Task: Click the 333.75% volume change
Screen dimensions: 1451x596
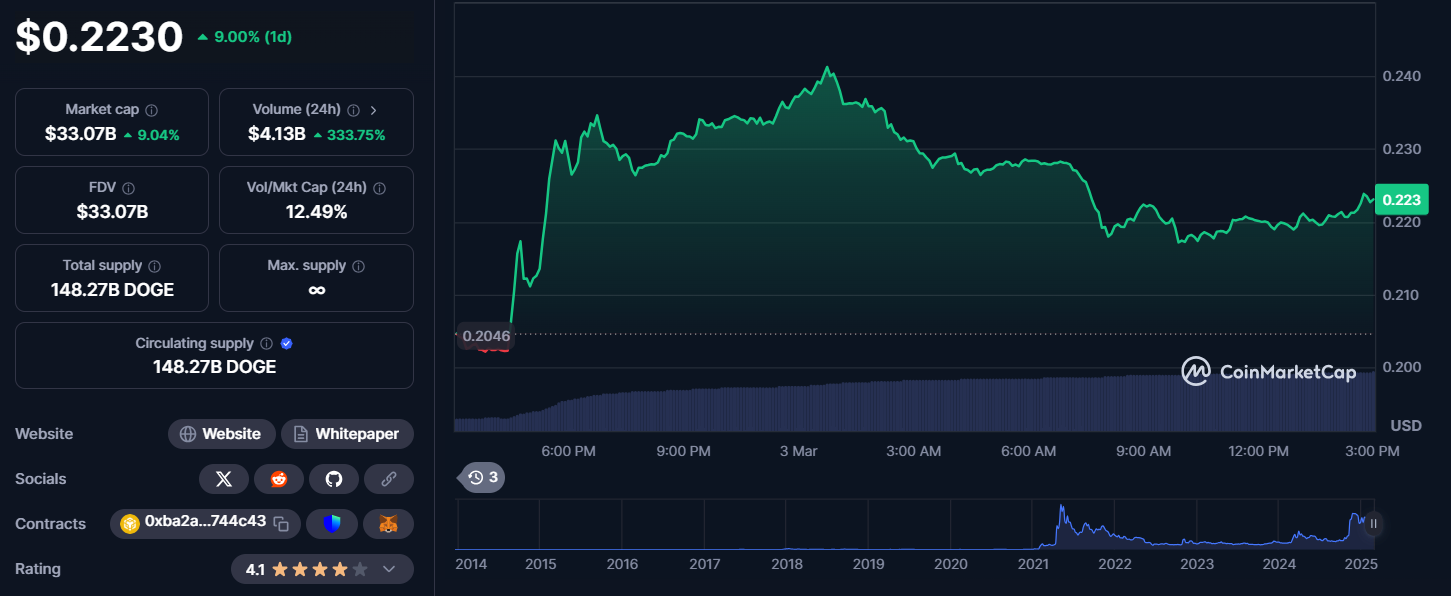Action: tap(349, 135)
